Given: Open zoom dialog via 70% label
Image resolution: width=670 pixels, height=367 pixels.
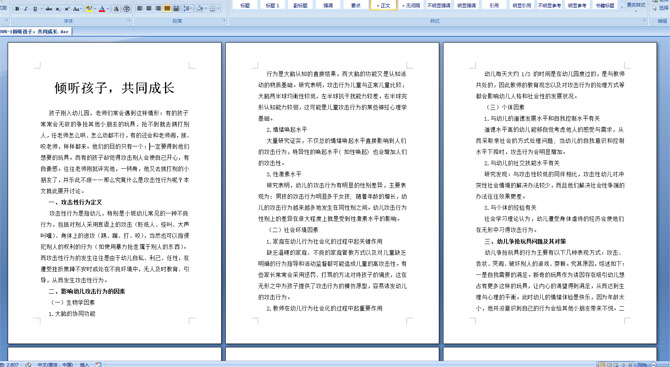Looking at the screenshot, I should tap(642, 364).
